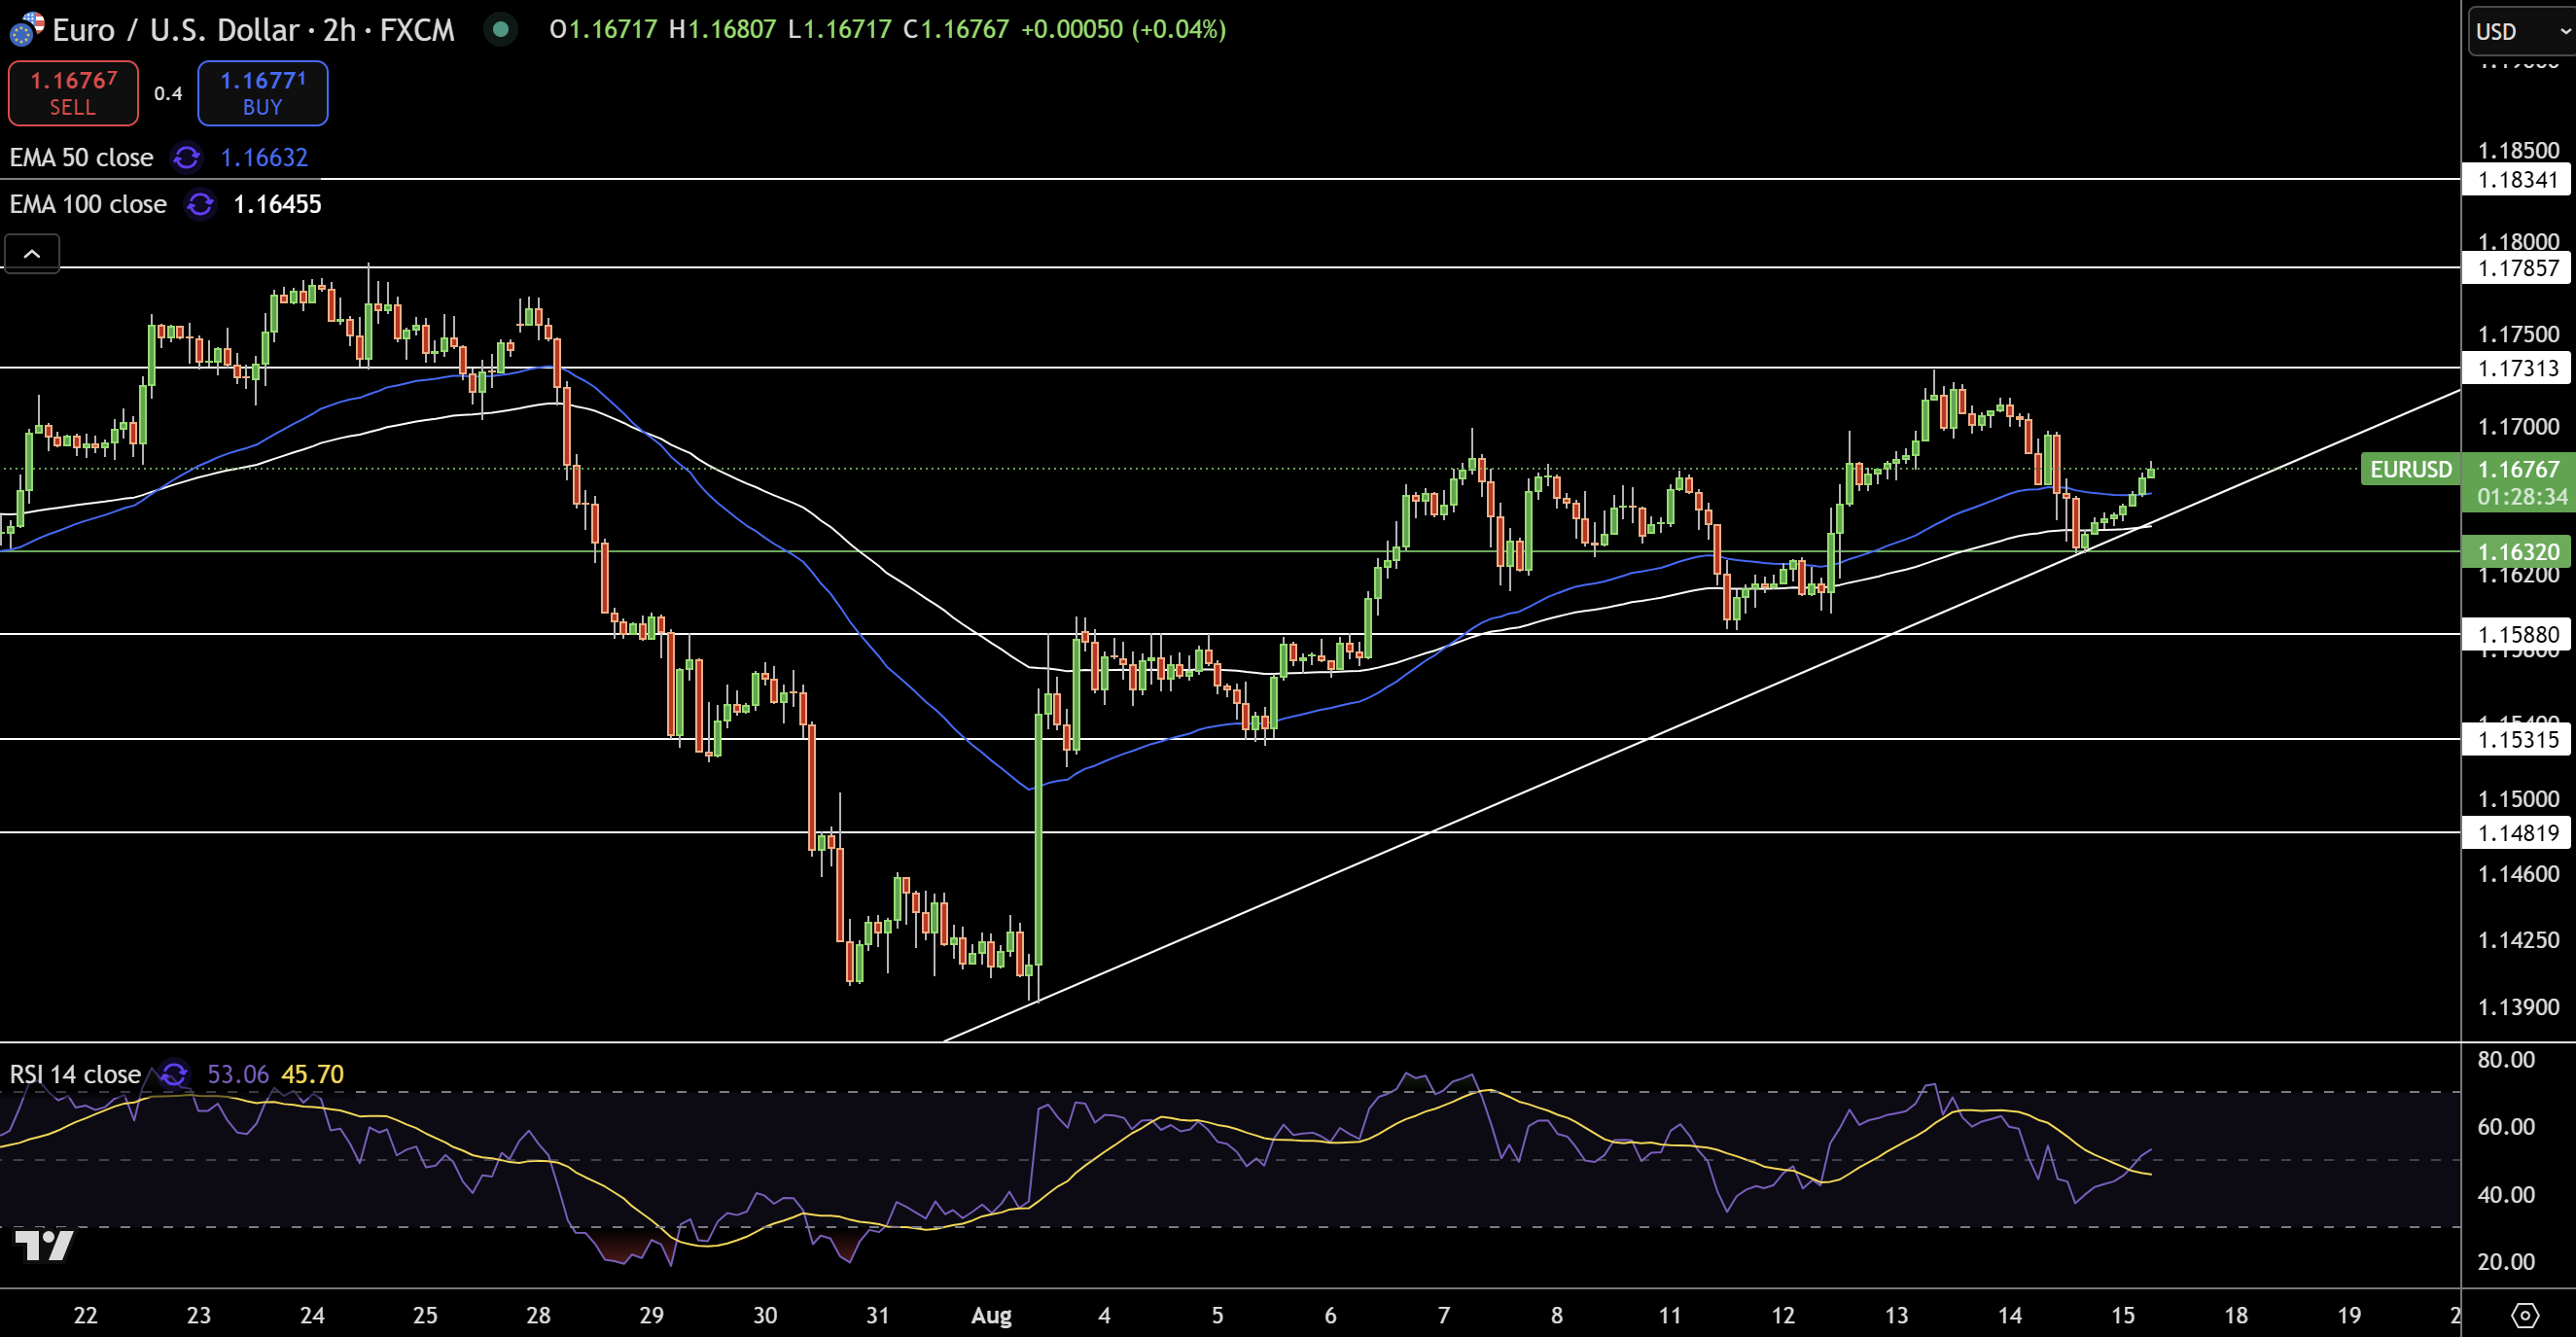This screenshot has height=1337, width=2576.
Task: Click the Aug date on time axis
Action: point(991,1315)
